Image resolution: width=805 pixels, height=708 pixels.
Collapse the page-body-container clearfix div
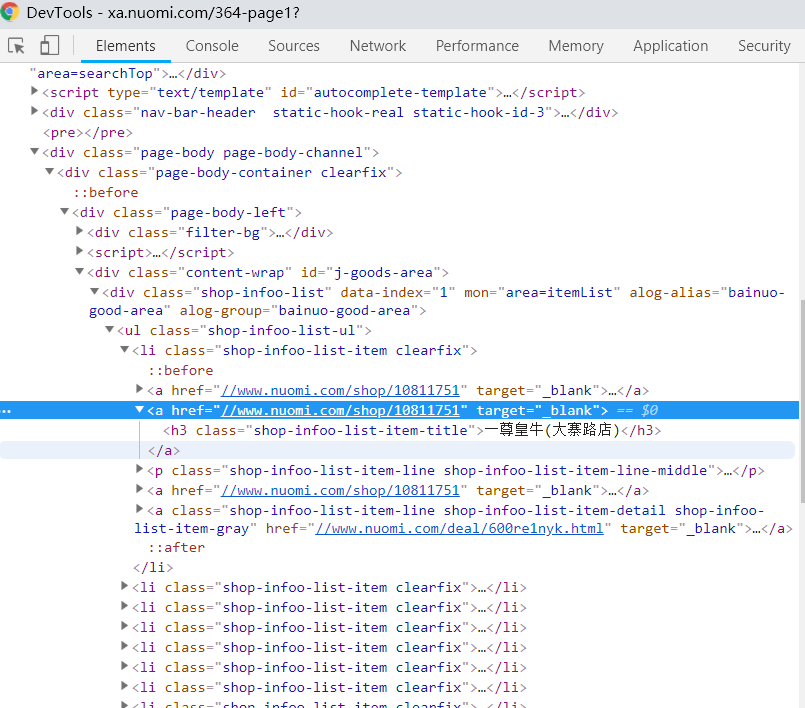point(49,171)
